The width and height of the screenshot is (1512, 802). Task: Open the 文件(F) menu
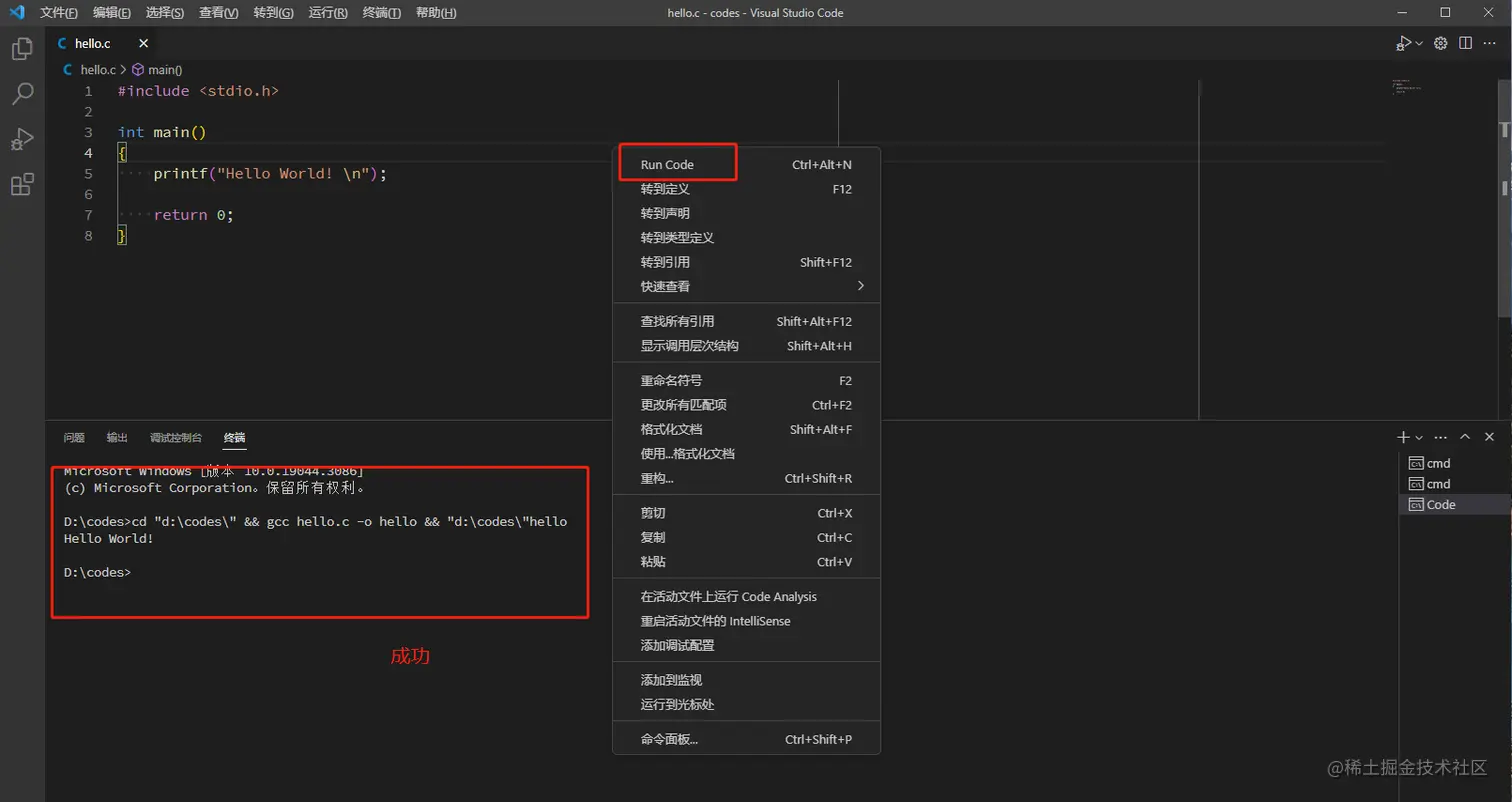59,13
